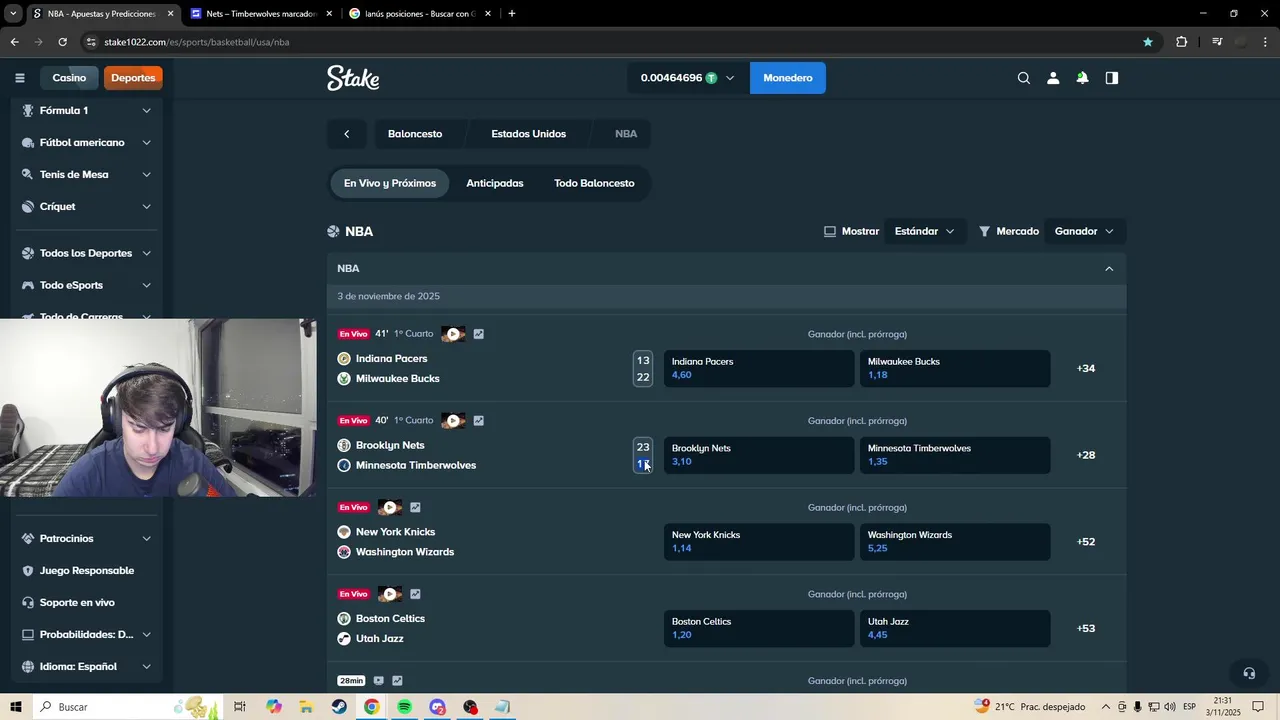1280x720 pixels.
Task: Open live stream icon for Celtics vs Jazz
Action: [x=390, y=594]
